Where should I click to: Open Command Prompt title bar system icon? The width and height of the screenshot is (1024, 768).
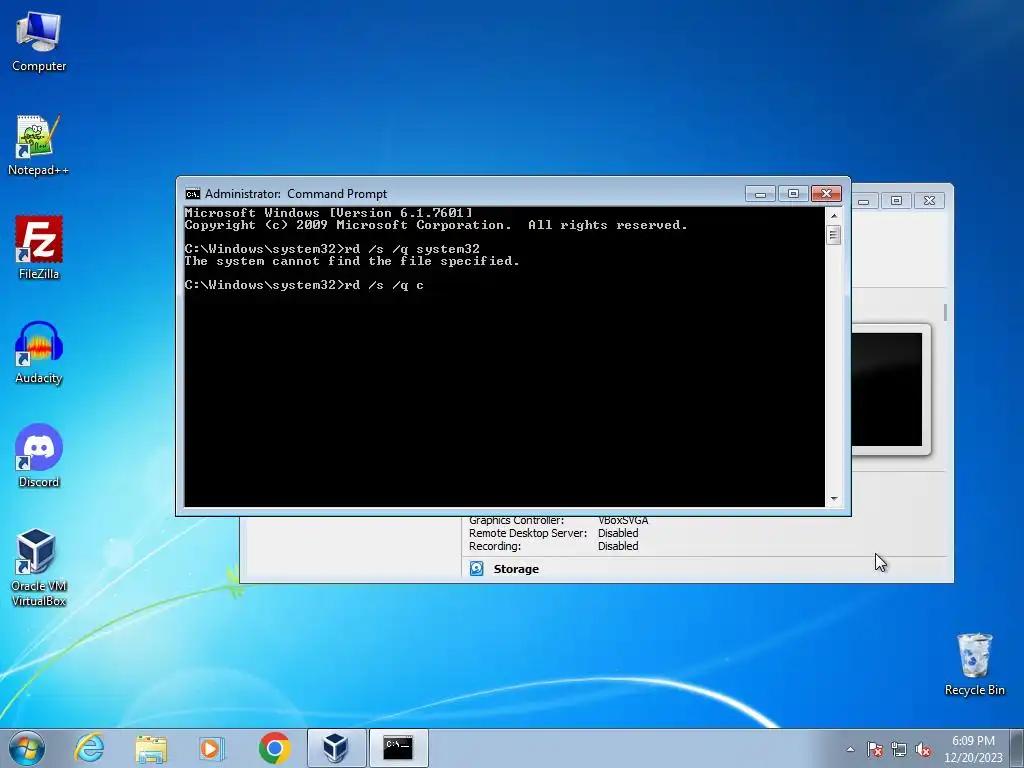point(193,194)
